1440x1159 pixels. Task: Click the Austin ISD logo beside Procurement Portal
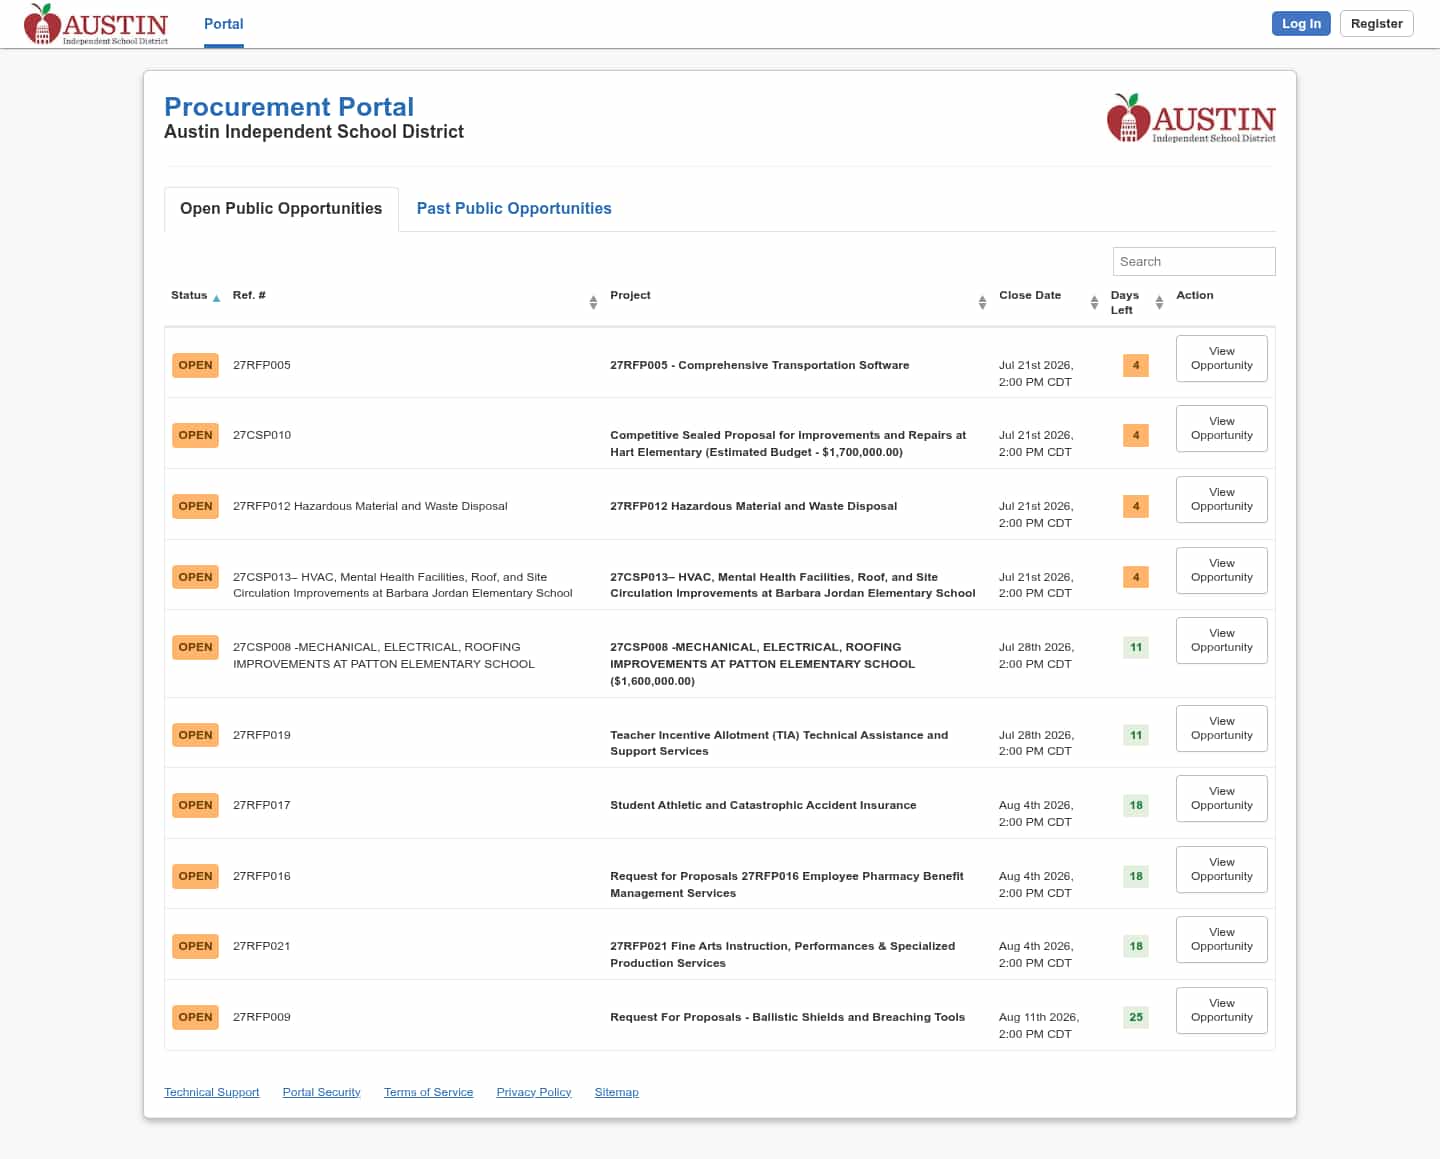pos(1191,118)
